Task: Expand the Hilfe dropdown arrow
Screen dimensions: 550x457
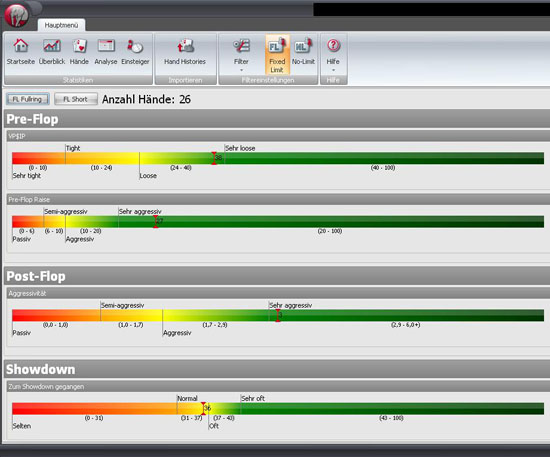Action: tap(333, 70)
